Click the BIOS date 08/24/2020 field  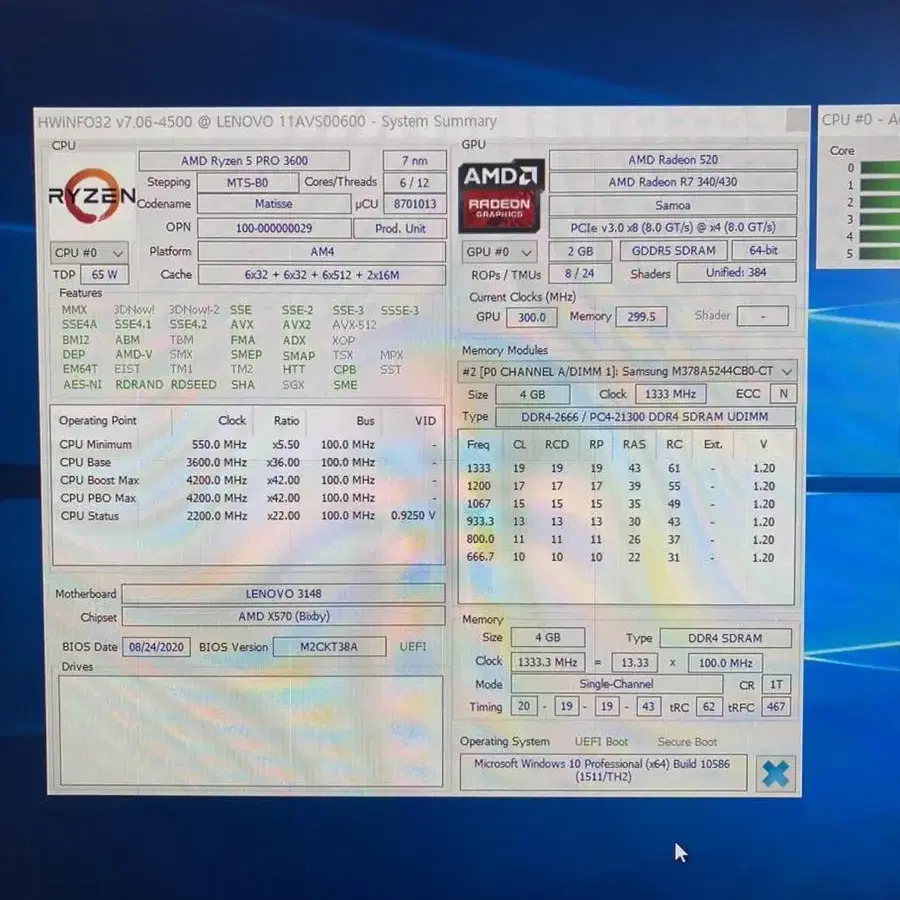156,647
